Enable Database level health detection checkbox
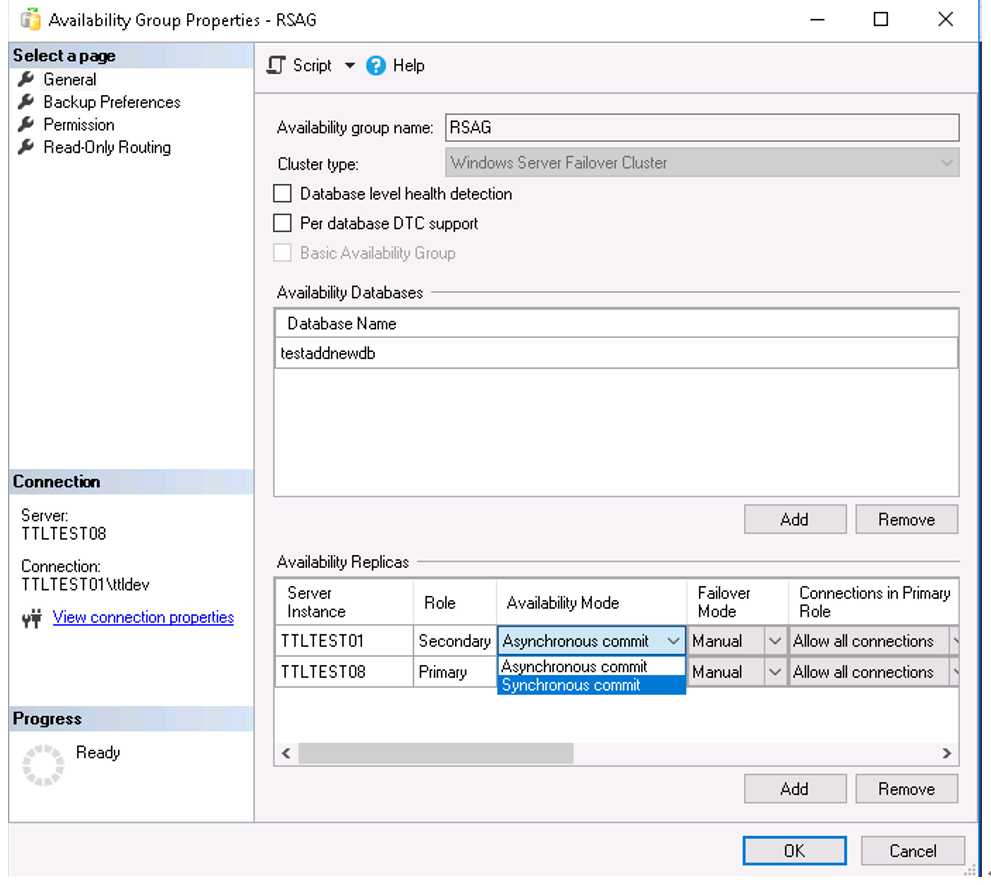The image size is (991, 885). click(282, 193)
